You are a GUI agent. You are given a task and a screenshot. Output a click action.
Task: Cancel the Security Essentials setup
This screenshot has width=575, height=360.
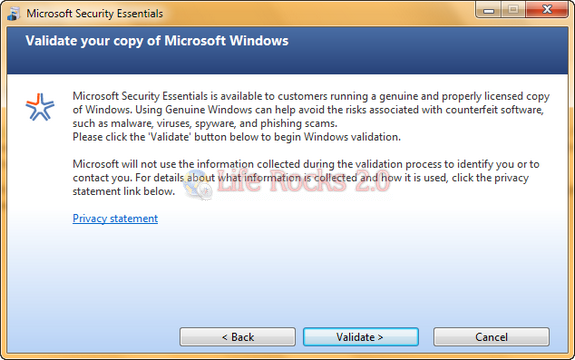tap(491, 337)
